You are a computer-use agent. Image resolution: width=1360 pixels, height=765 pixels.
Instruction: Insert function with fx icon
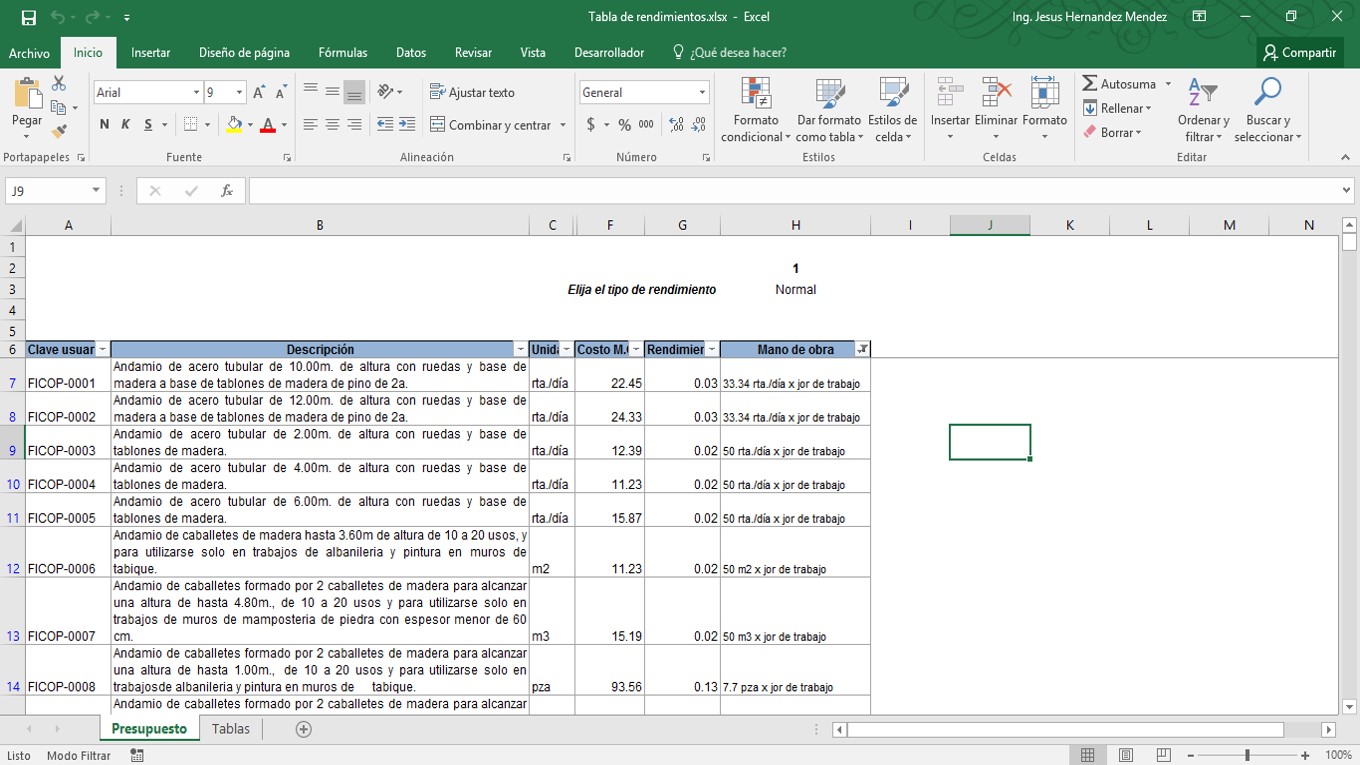[227, 191]
